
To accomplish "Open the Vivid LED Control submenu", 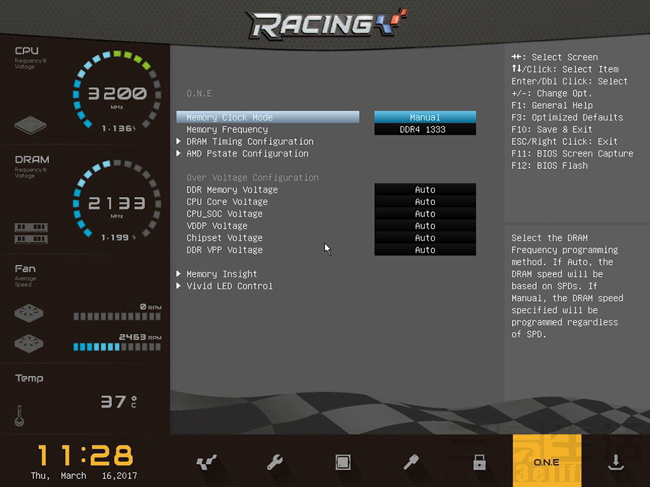I will (x=228, y=286).
